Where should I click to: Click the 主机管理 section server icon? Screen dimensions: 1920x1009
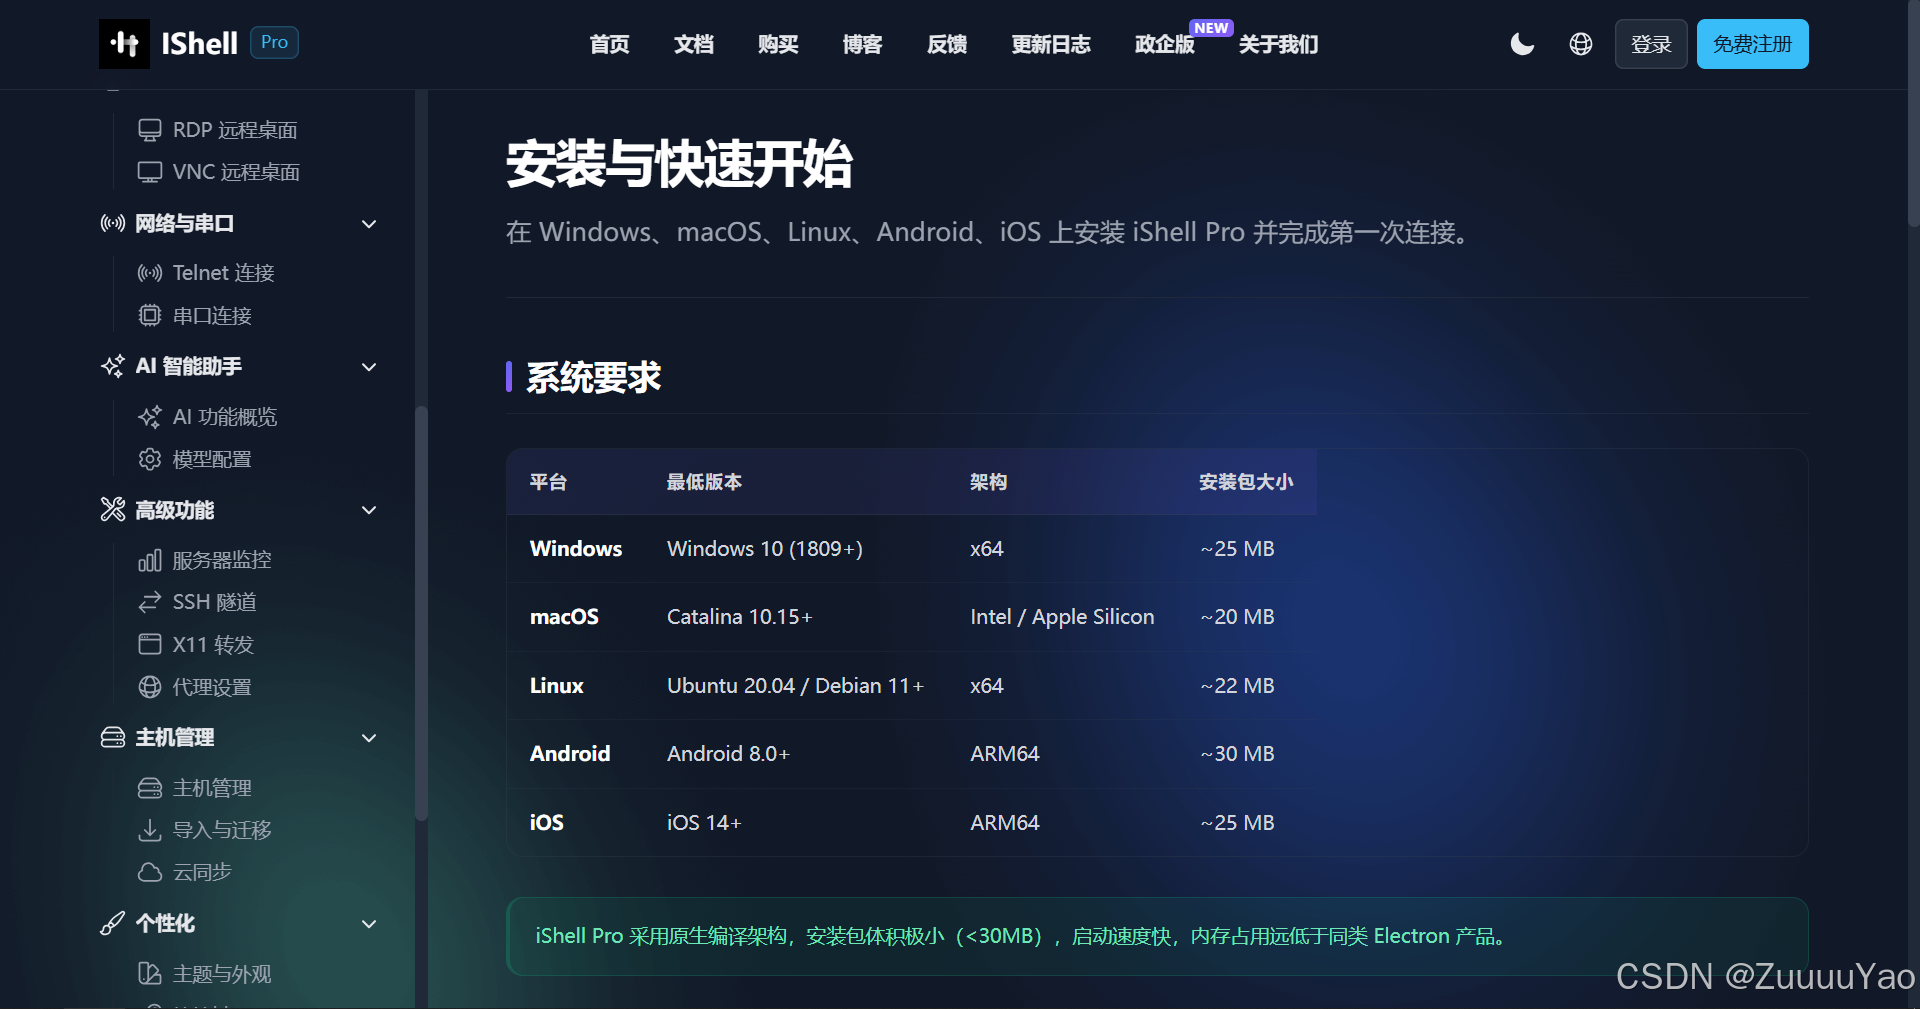(x=113, y=737)
